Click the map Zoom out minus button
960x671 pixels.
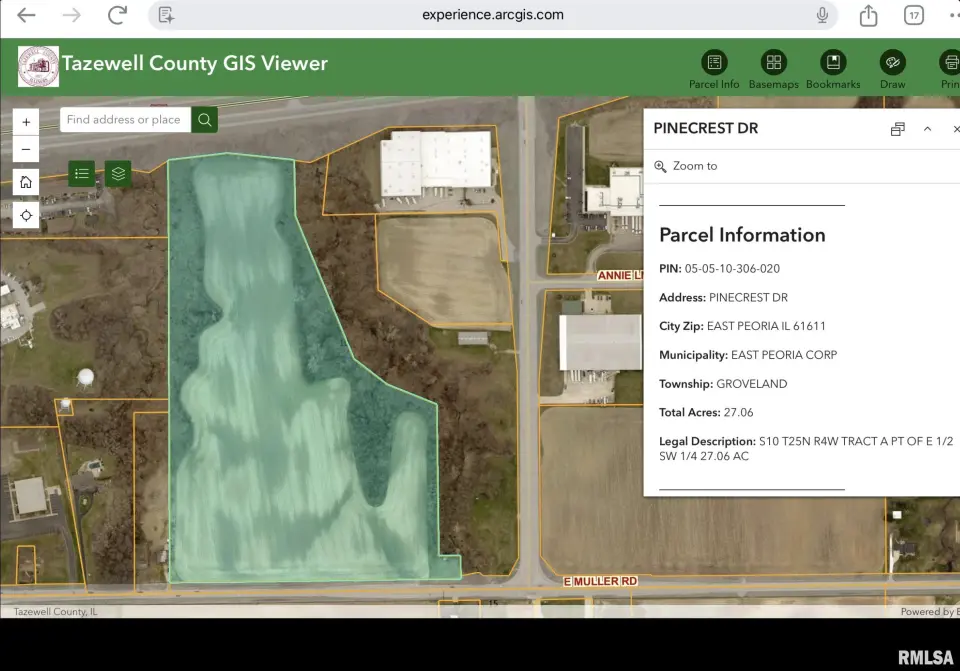(x=26, y=150)
